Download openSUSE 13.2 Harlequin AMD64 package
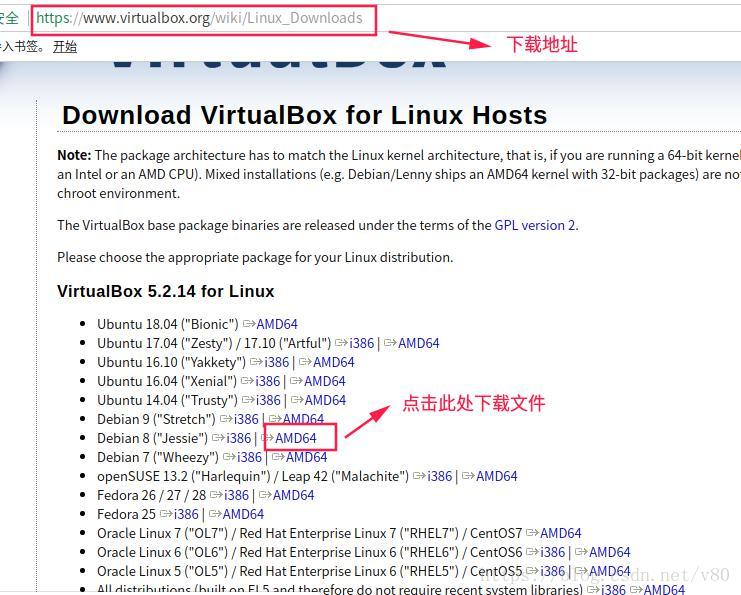 (497, 476)
